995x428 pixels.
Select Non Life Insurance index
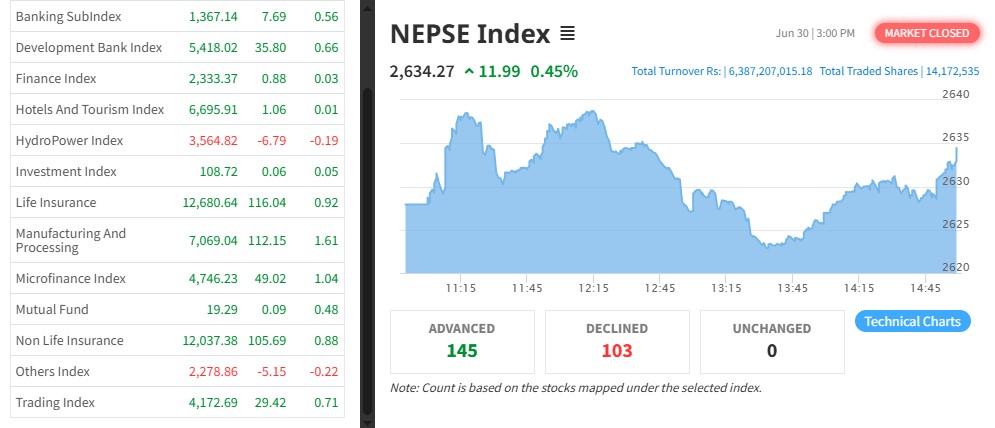[x=69, y=341]
